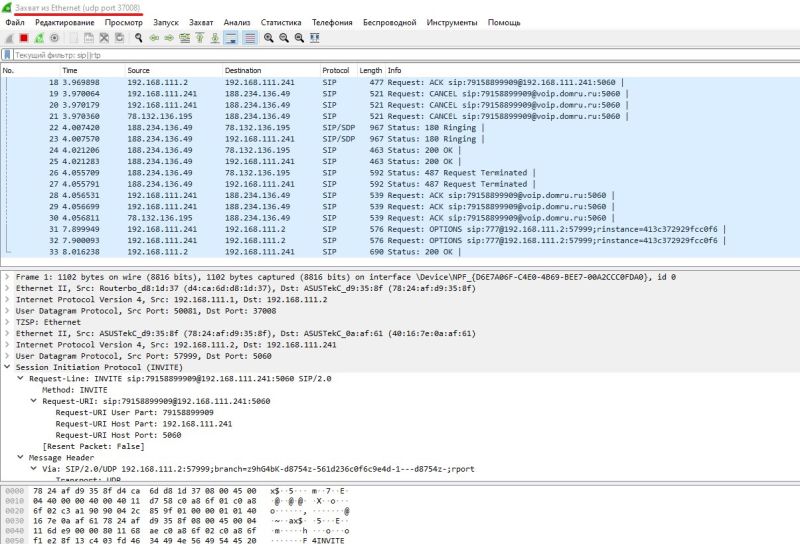Click the filter bookmark icon

tap(7, 55)
